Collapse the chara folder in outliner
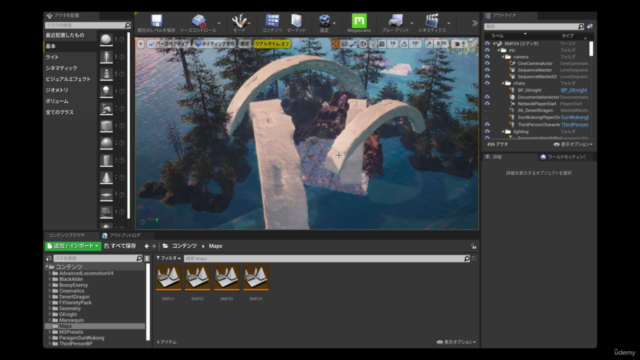 coord(503,83)
